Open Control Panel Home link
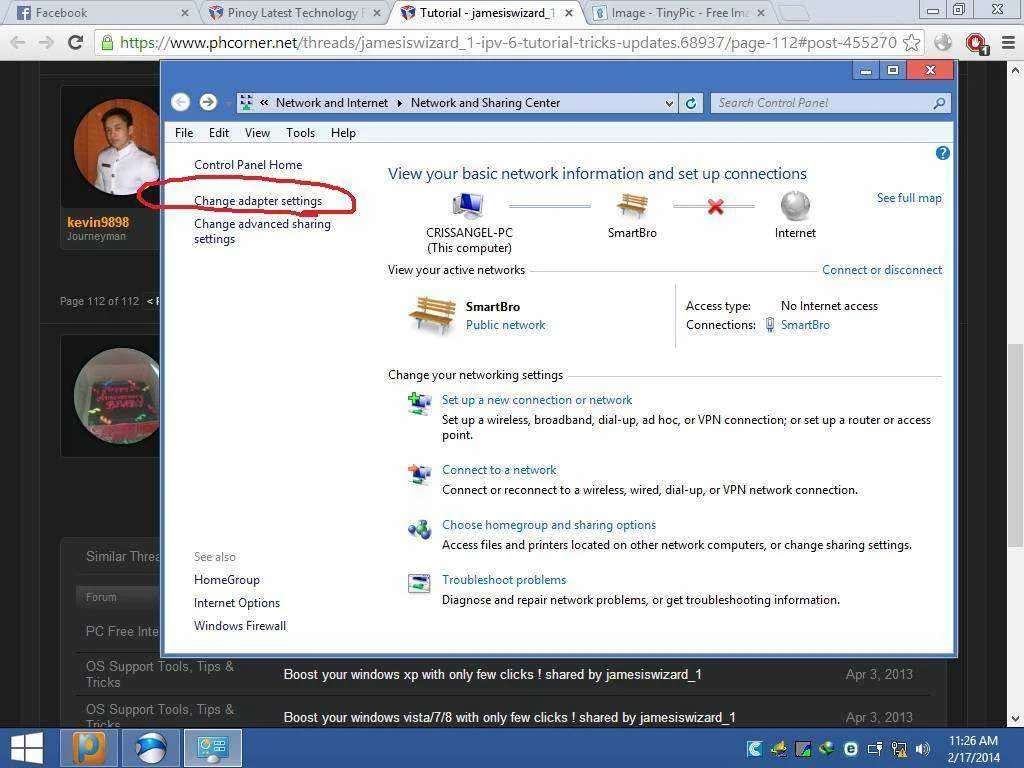 pos(248,165)
